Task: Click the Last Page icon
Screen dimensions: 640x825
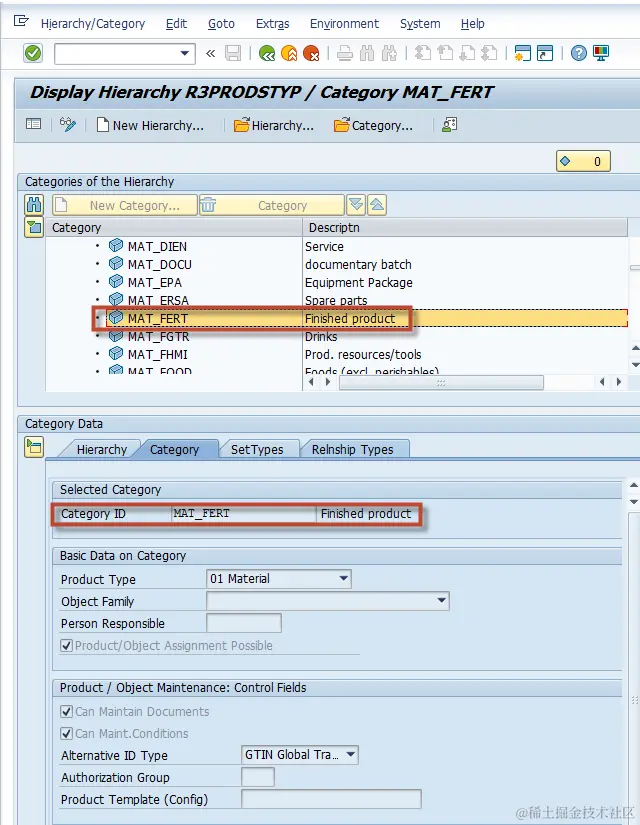Action: pos(489,53)
